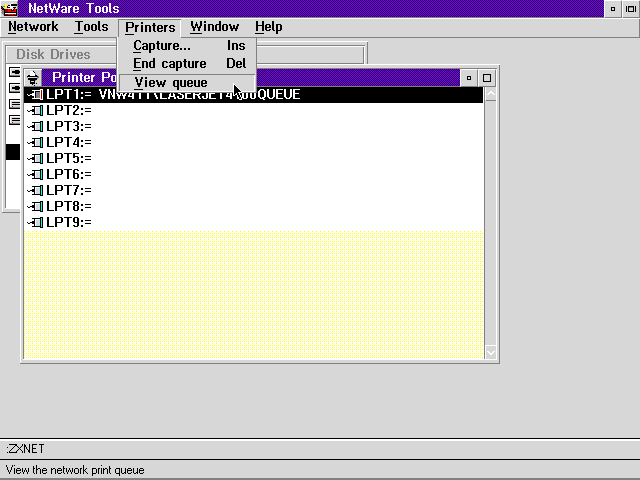640x480 pixels.
Task: Open the Window menu
Action: [214, 27]
